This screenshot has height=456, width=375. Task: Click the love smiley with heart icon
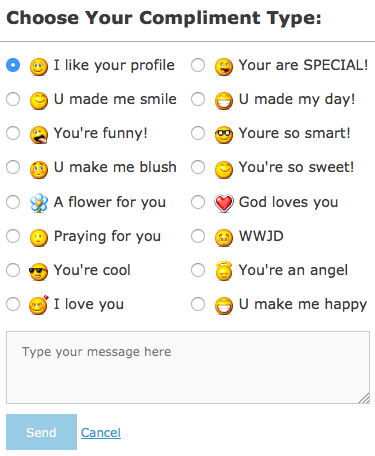click(x=39, y=305)
